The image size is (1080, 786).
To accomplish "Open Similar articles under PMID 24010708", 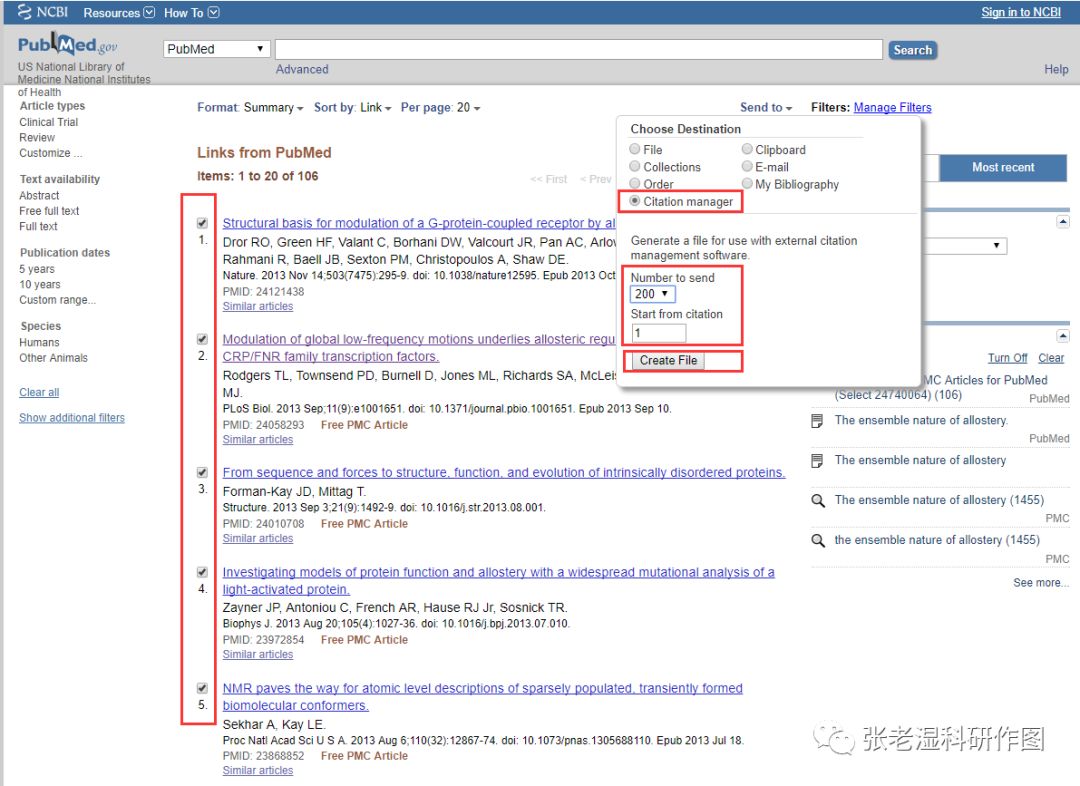I will (258, 539).
